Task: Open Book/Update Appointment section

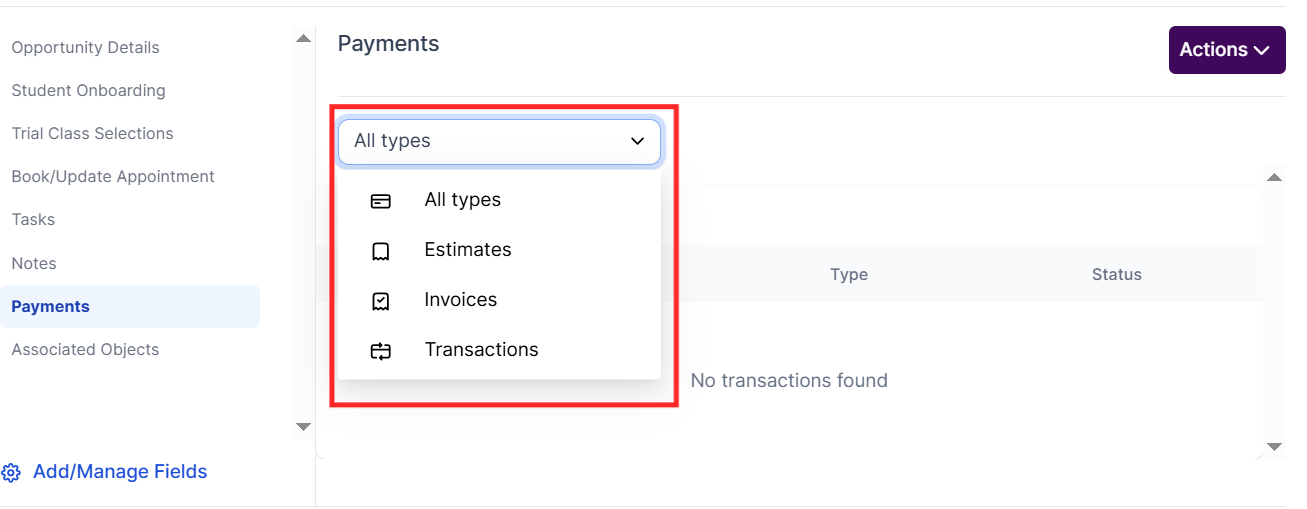Action: [x=113, y=176]
